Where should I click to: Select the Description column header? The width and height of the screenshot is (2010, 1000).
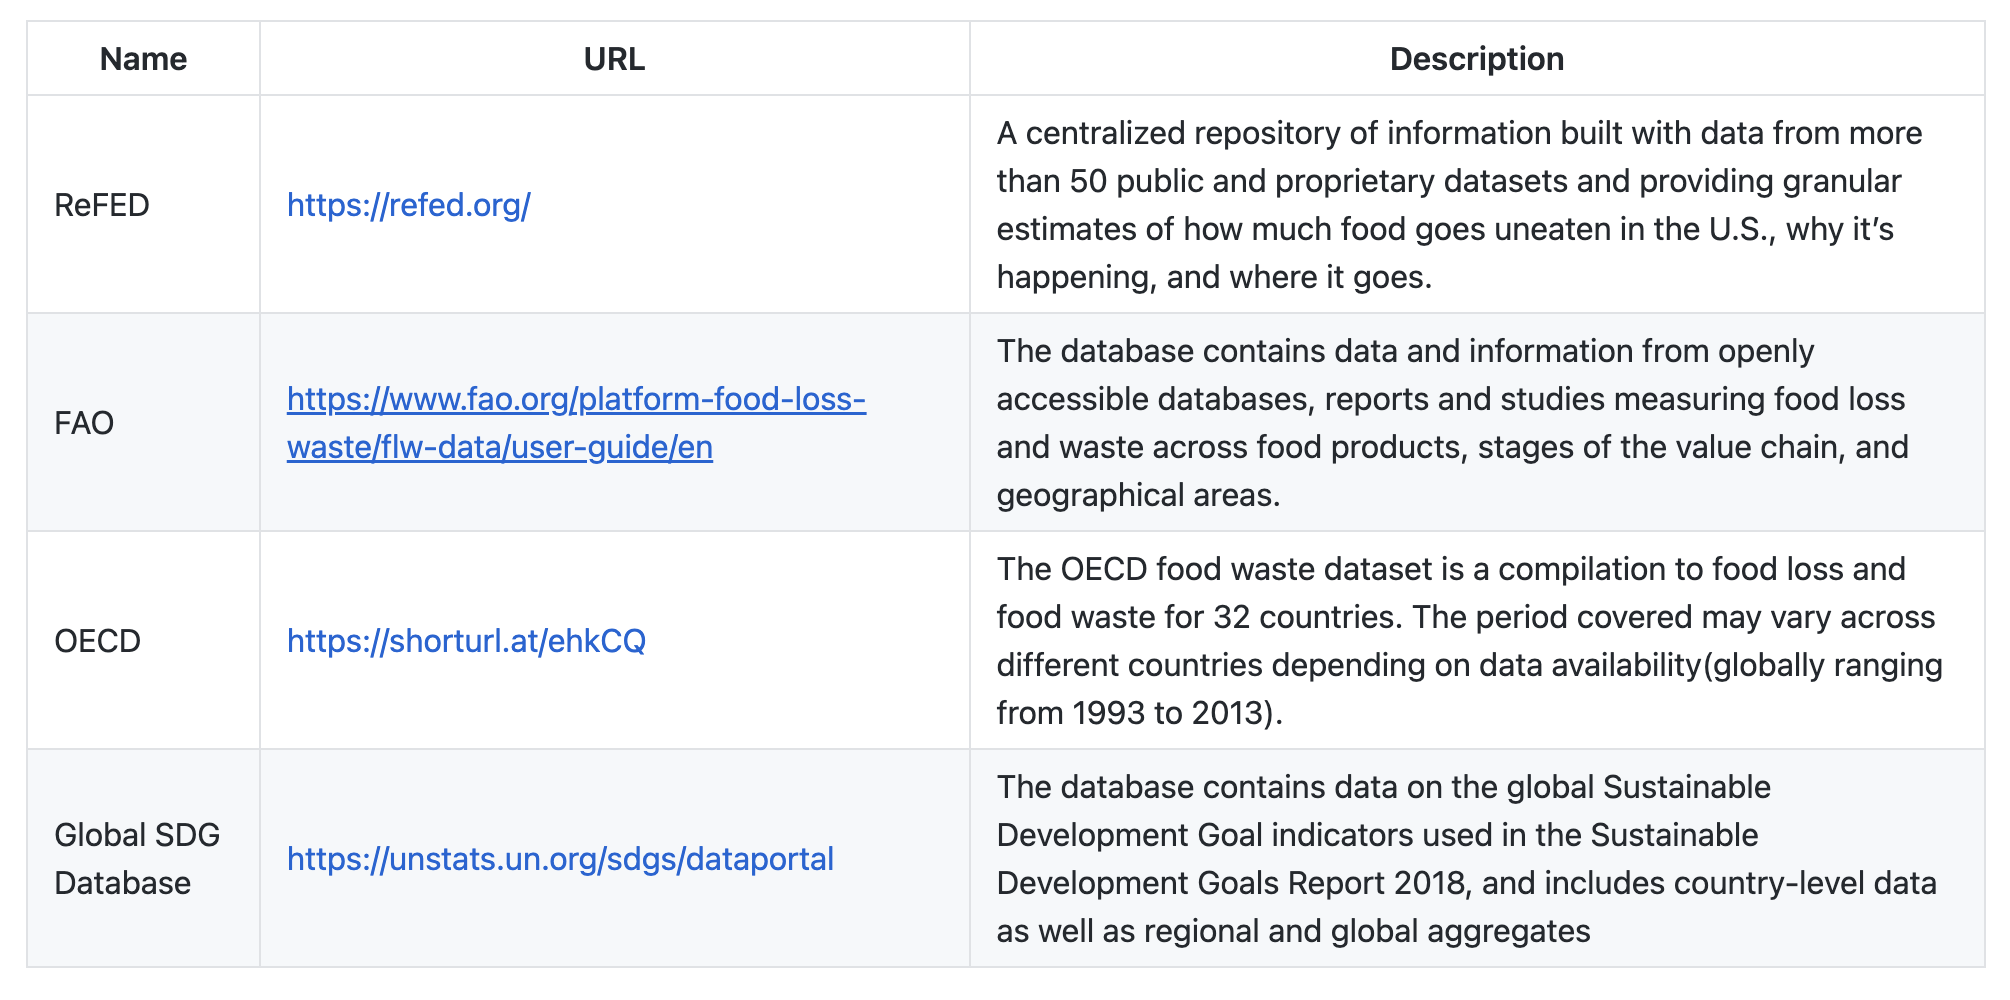(x=1476, y=59)
